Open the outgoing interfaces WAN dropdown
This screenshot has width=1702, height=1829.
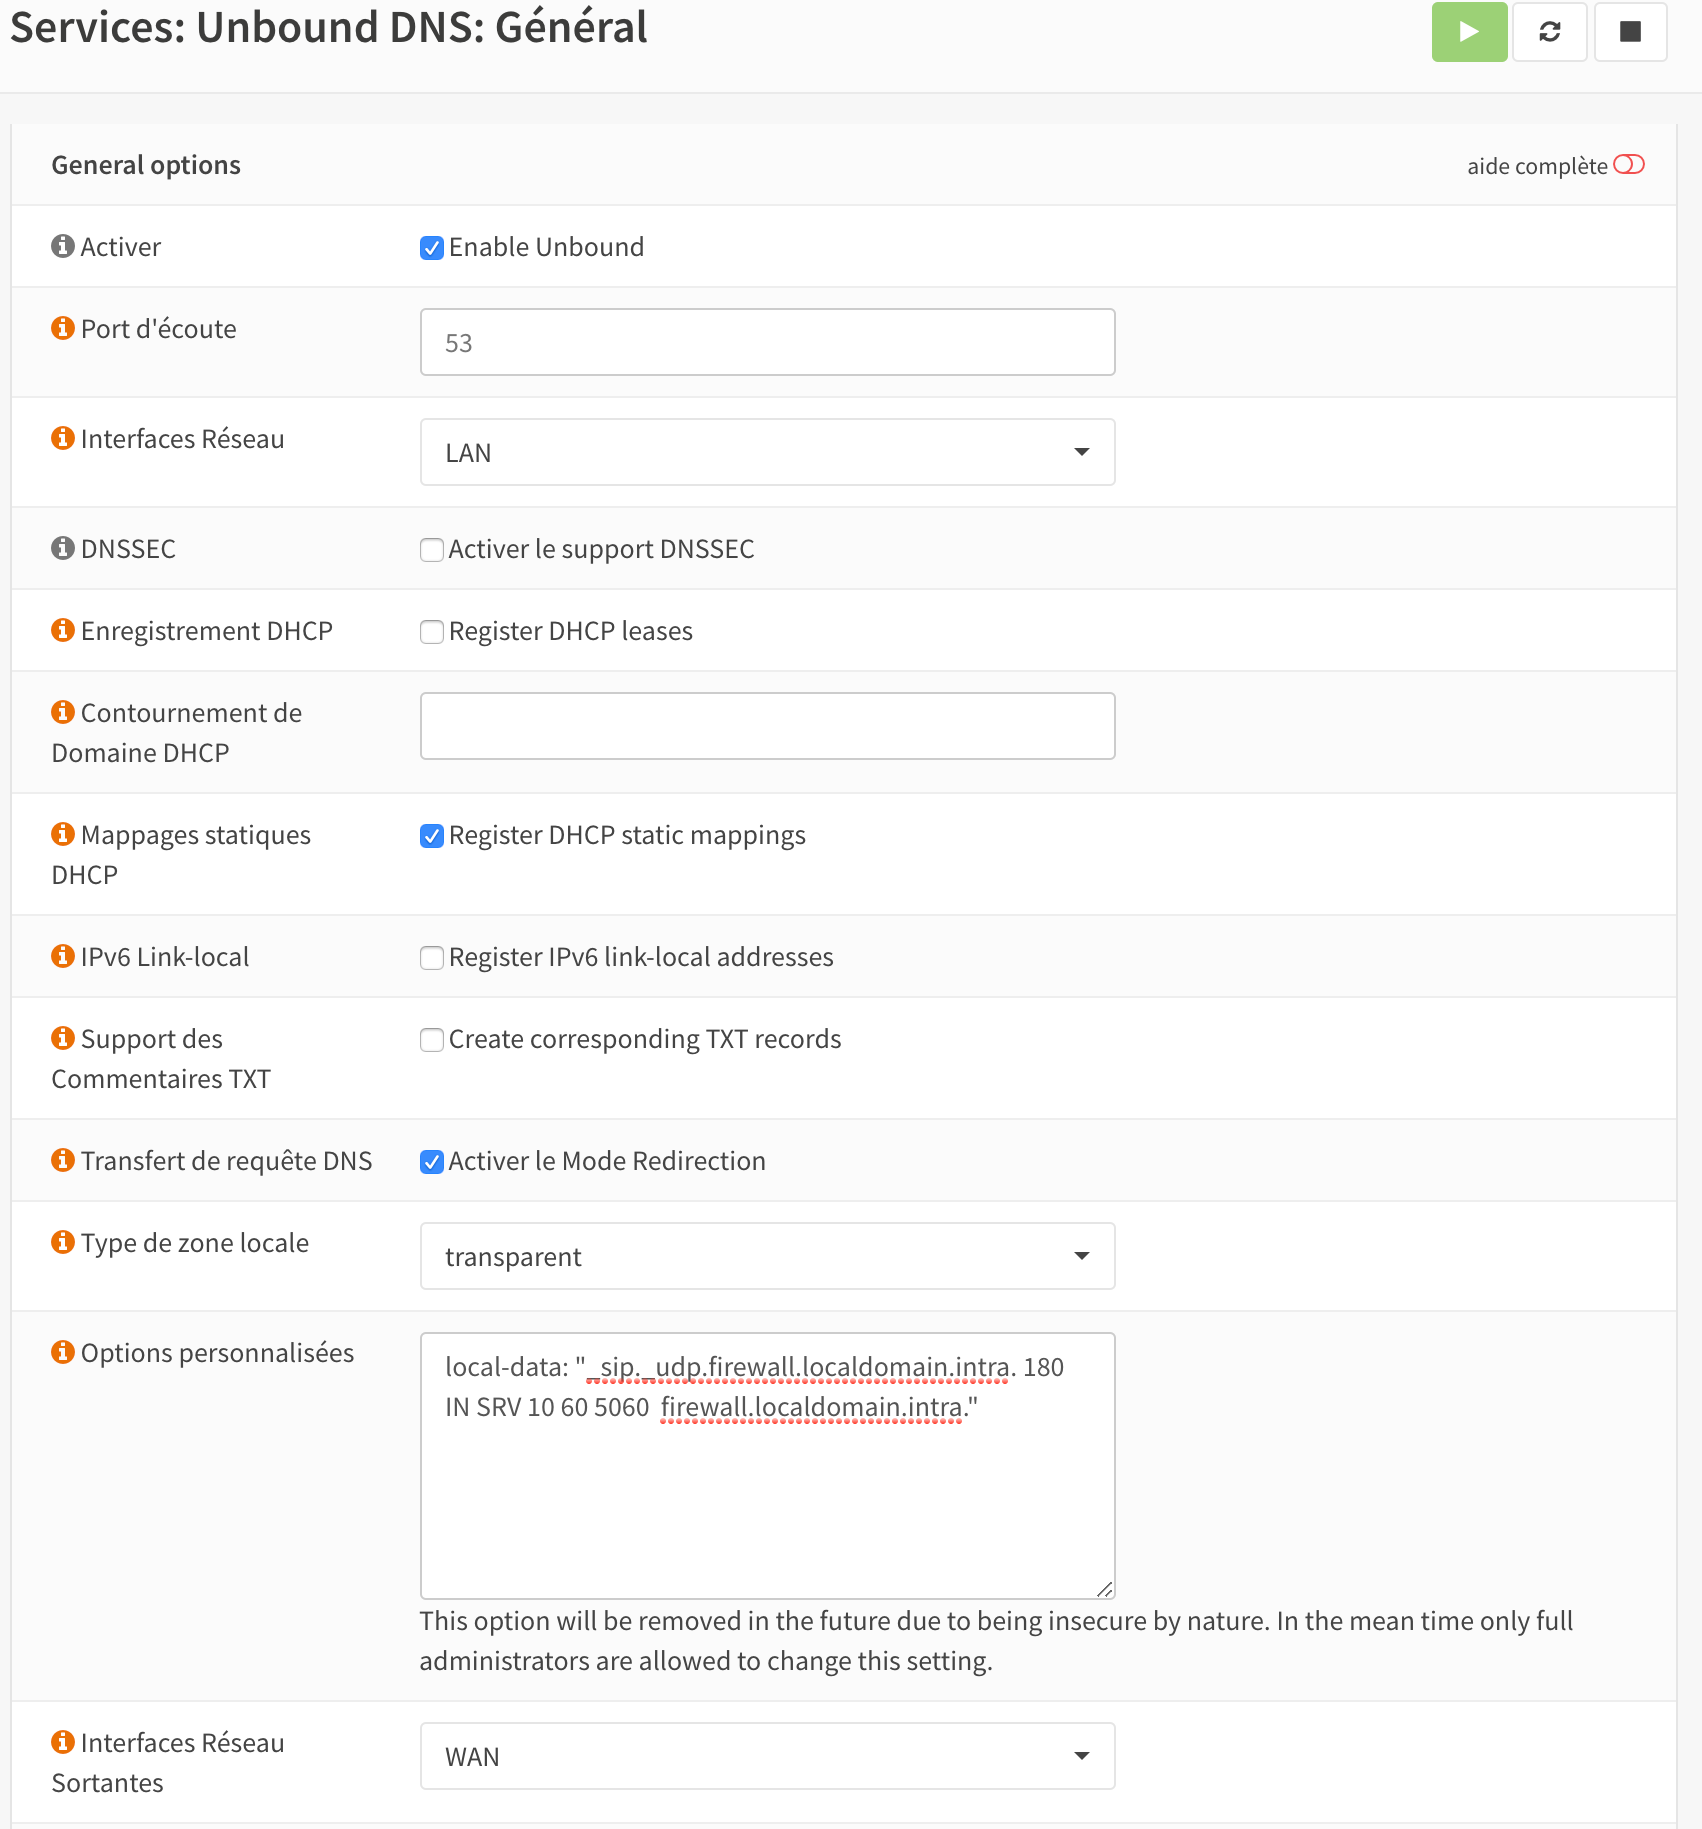[767, 1756]
